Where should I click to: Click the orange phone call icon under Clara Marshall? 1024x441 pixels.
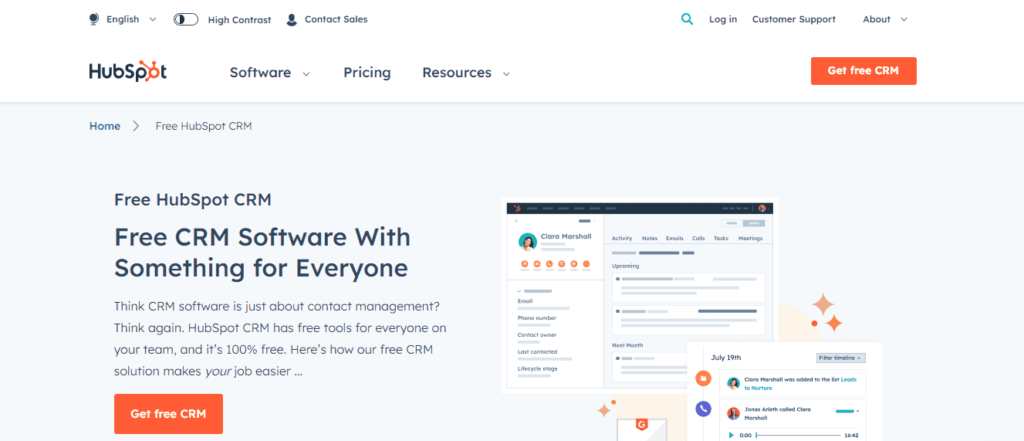pos(549,264)
